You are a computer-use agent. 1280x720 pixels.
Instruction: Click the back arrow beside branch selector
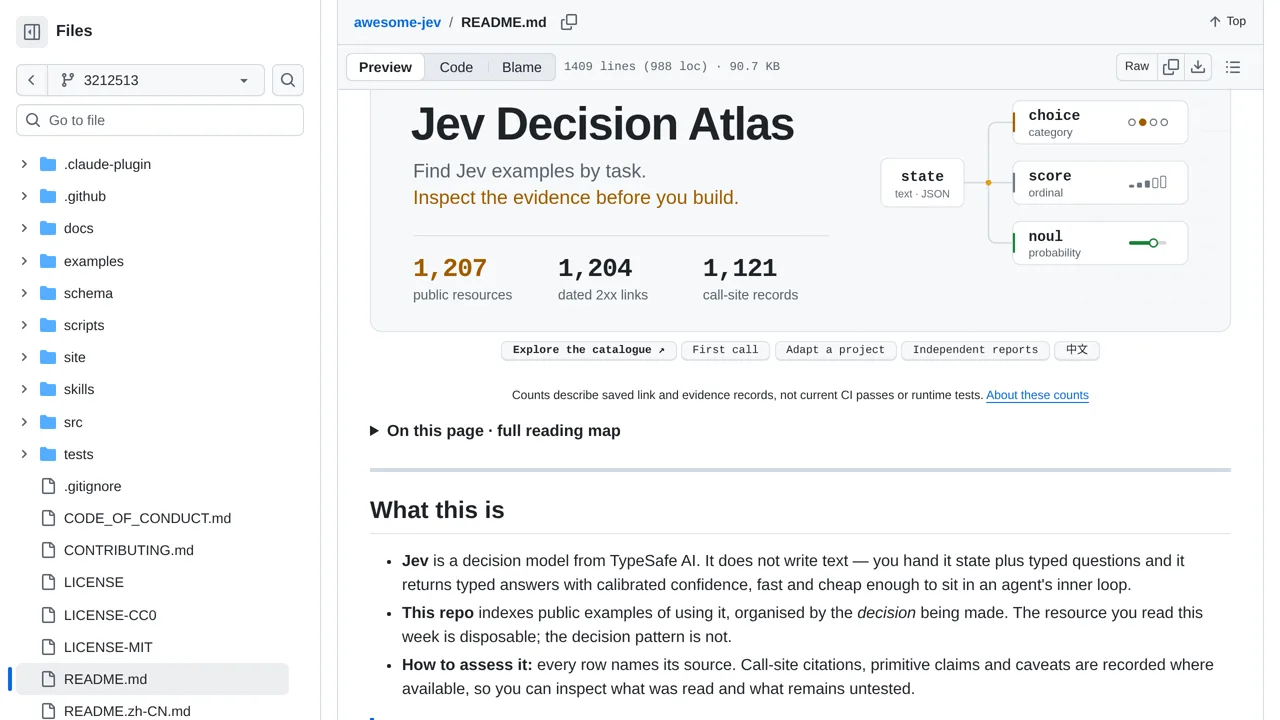click(x=32, y=80)
